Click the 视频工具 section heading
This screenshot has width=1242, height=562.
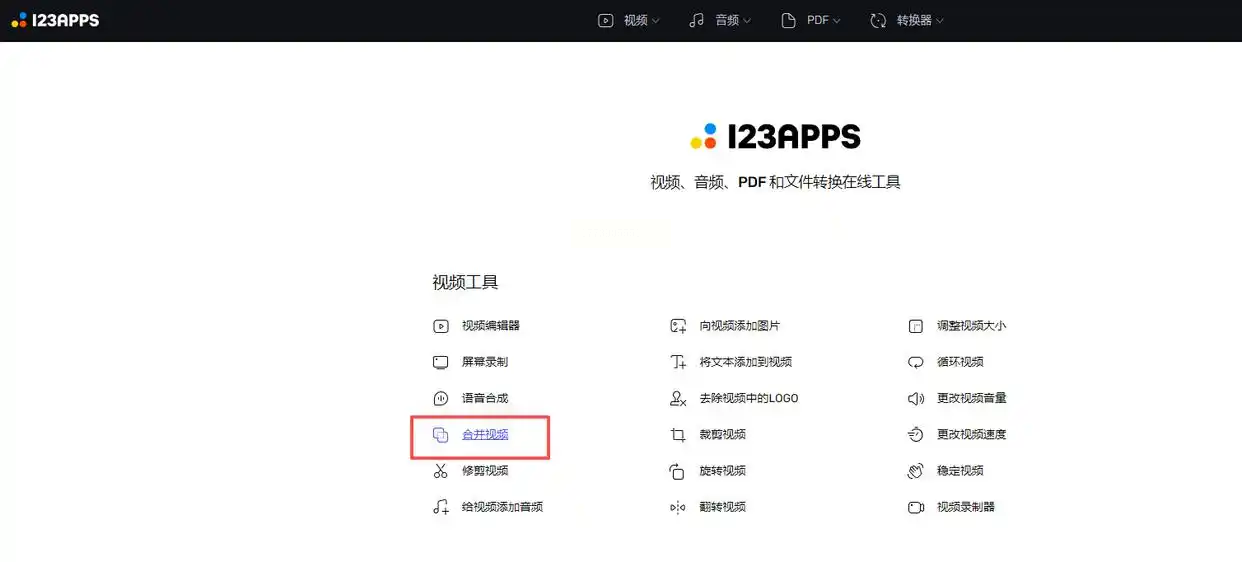click(465, 283)
